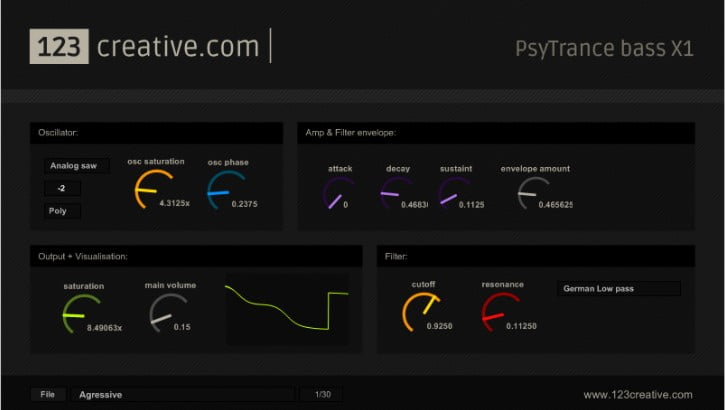The height and width of the screenshot is (410, 725).
Task: Click the 4.3125x osc saturation value
Action: 174,203
